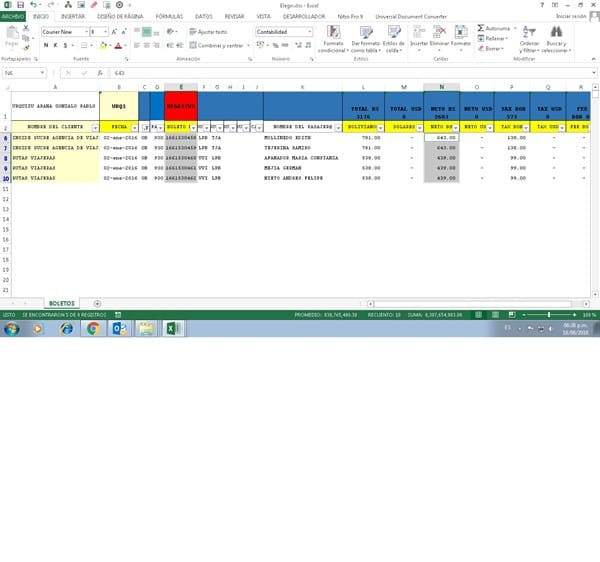Click Estilos de celda icon

(394, 33)
